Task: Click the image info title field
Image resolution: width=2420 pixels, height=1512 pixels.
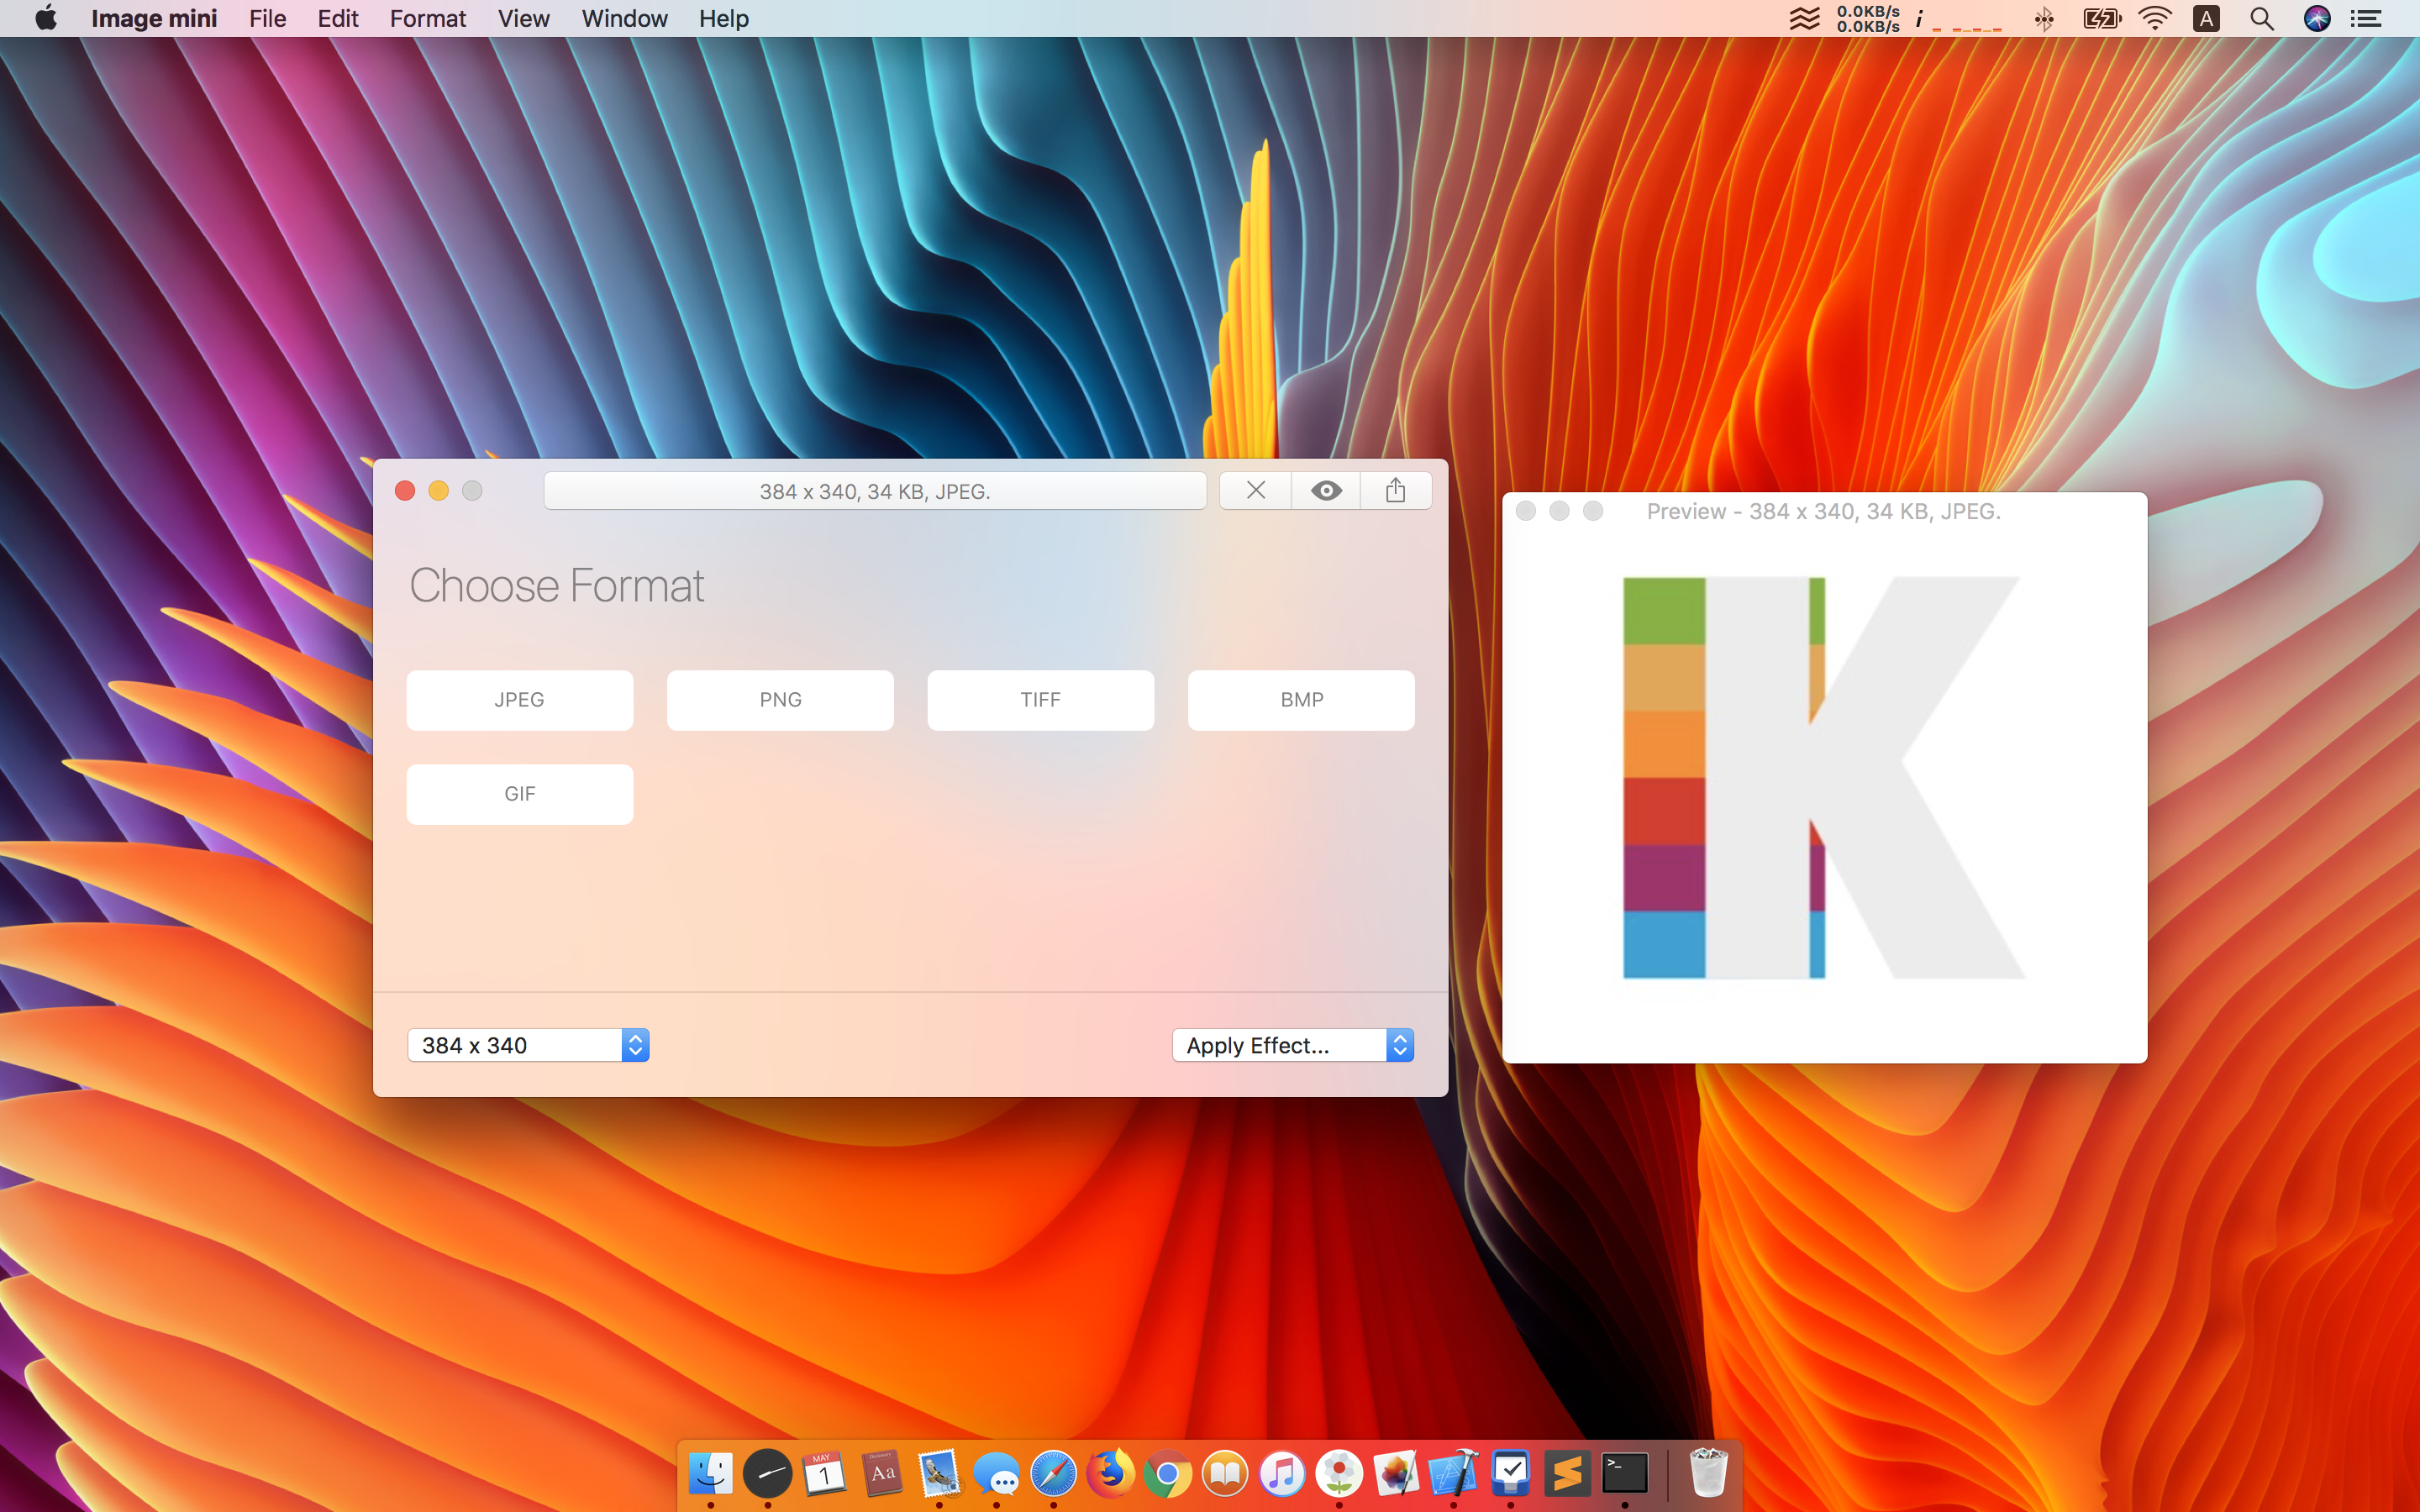Action: tap(874, 491)
